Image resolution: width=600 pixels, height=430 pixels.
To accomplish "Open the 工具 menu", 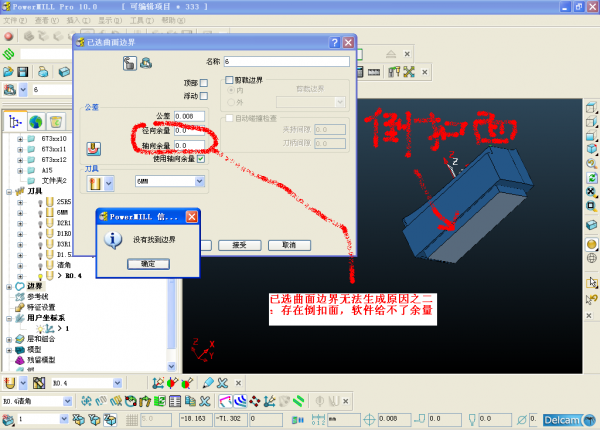I will pos(142,20).
